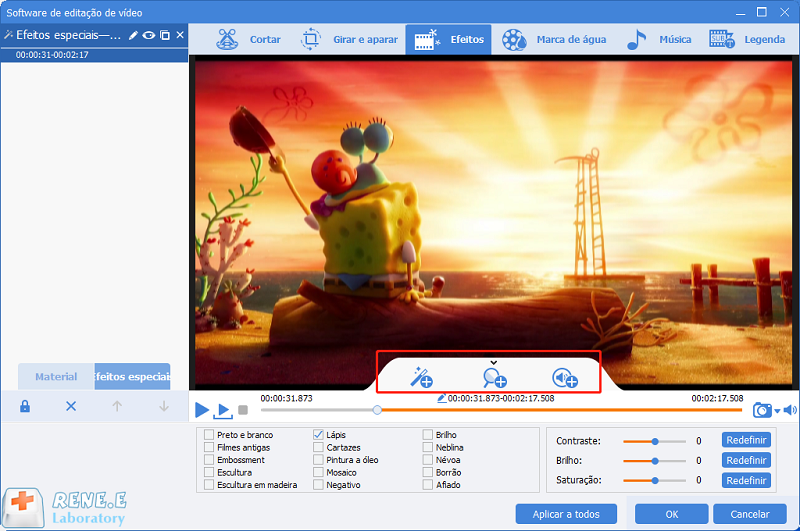800x531 pixels.
Task: Switch to the Música tab
Action: [x=659, y=39]
